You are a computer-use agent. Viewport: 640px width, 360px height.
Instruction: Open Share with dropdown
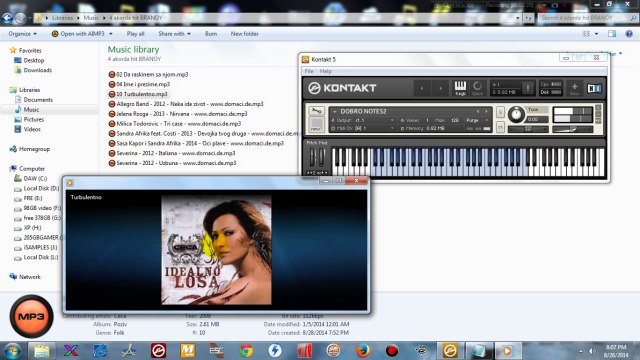(x=174, y=34)
